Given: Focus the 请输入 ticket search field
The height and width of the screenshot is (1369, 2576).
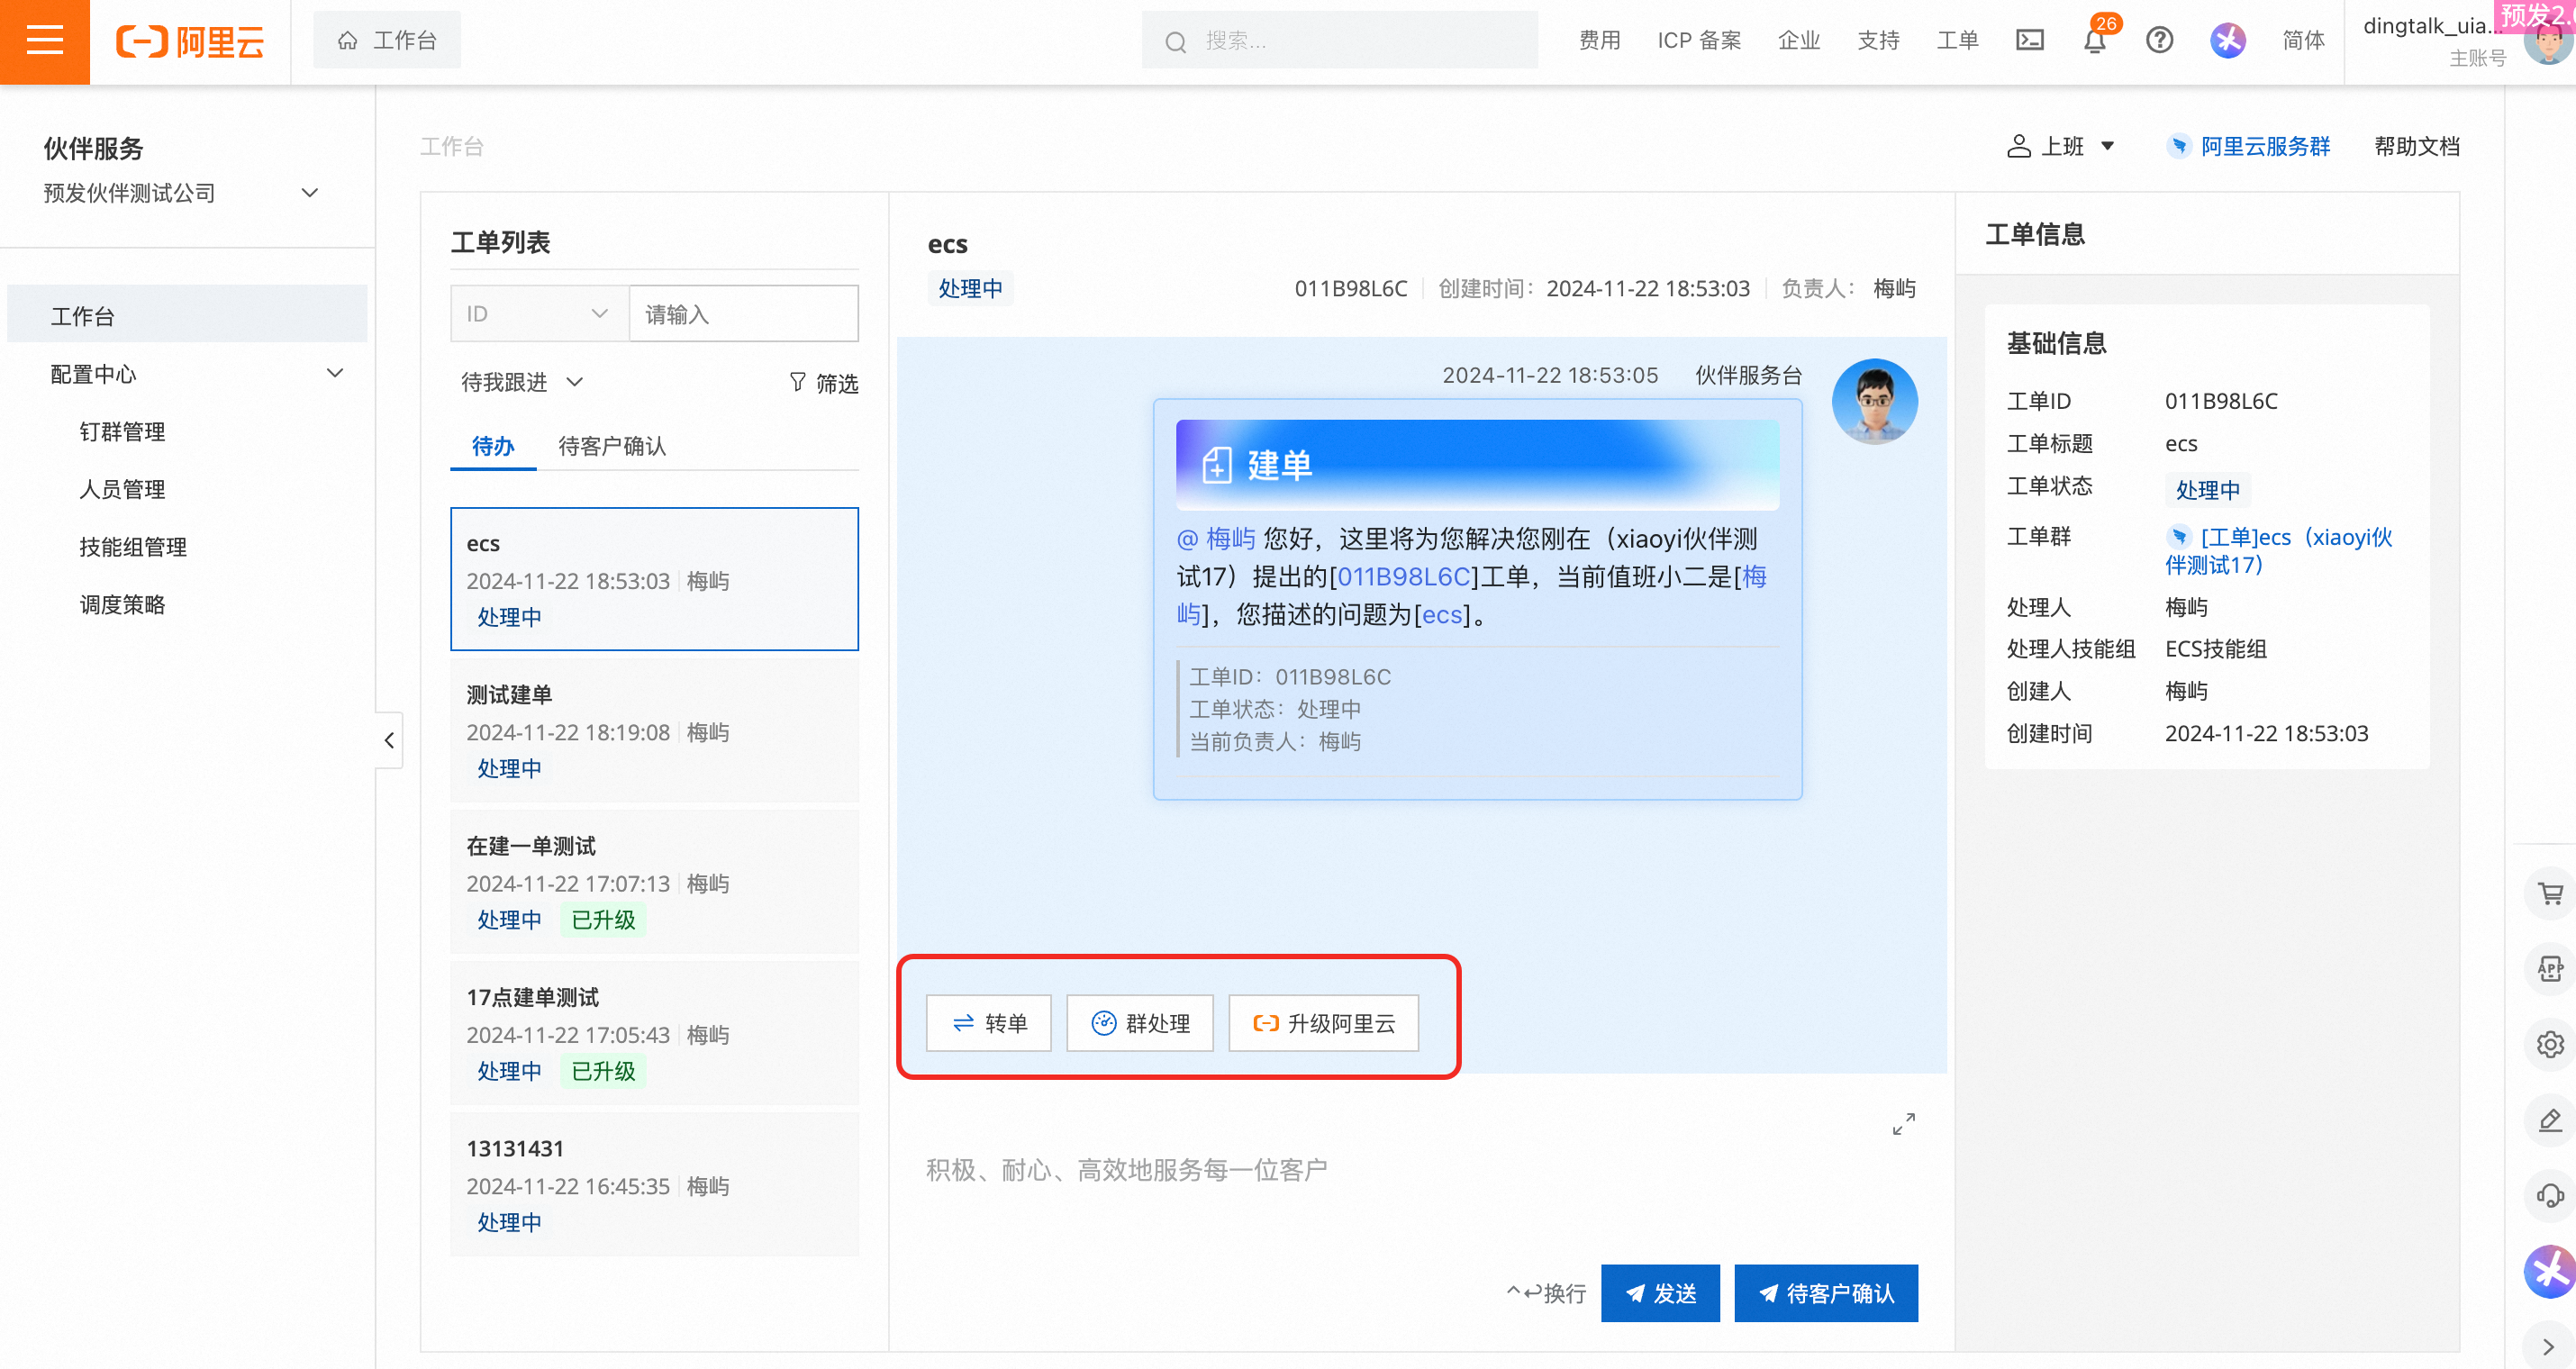Looking at the screenshot, I should click(x=743, y=314).
